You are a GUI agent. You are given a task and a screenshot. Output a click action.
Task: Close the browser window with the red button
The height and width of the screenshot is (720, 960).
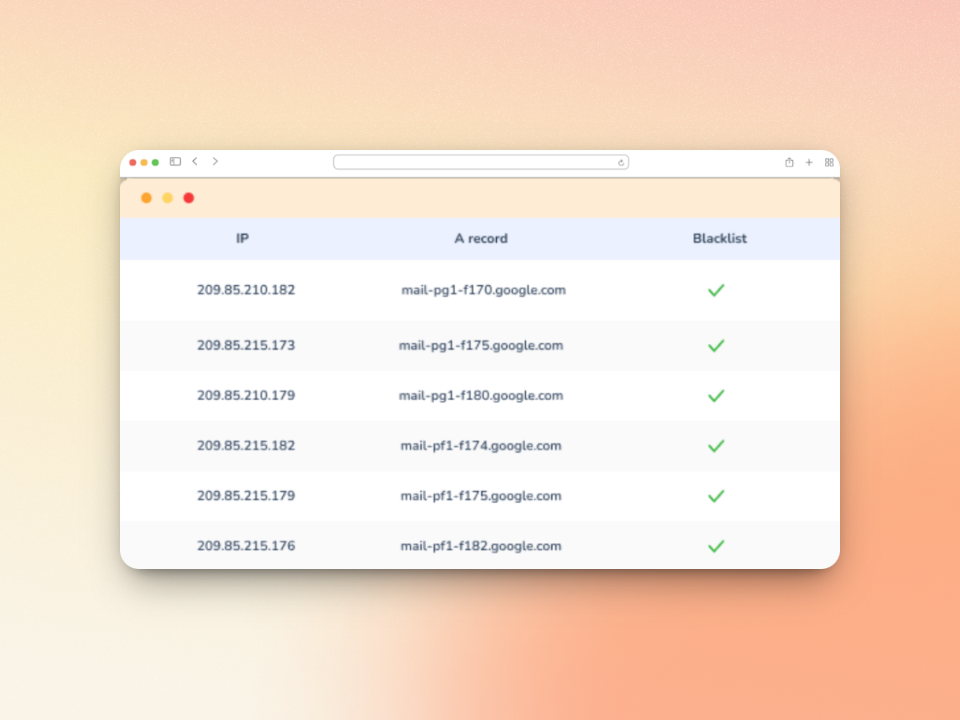[133, 162]
